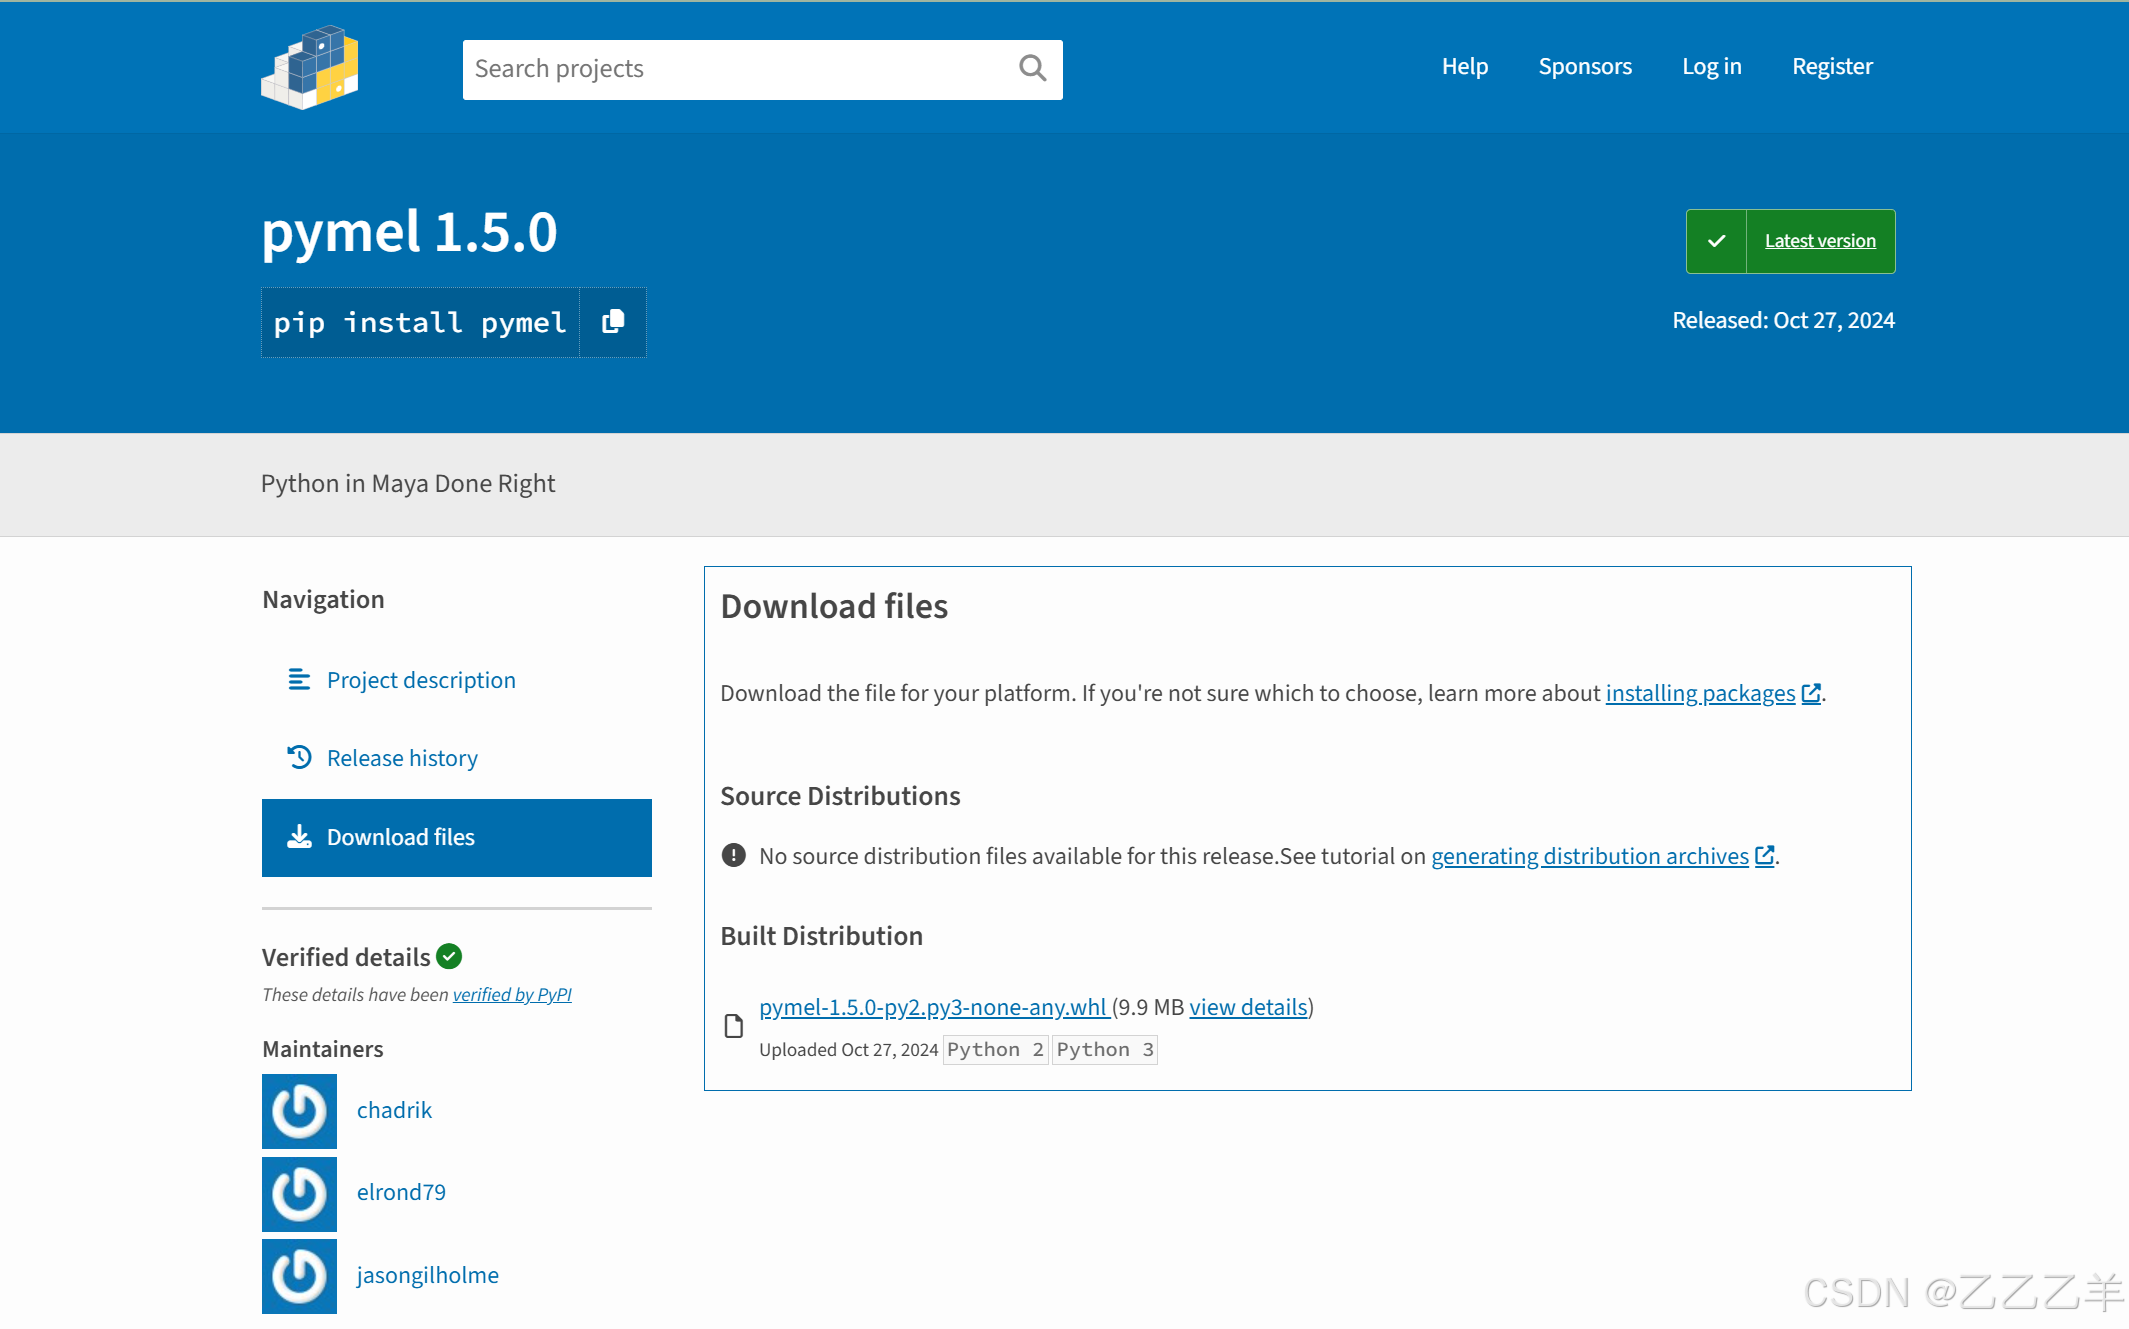Viewport: 2129px width, 1329px height.
Task: Open view details for the wheel
Action: (x=1248, y=1007)
